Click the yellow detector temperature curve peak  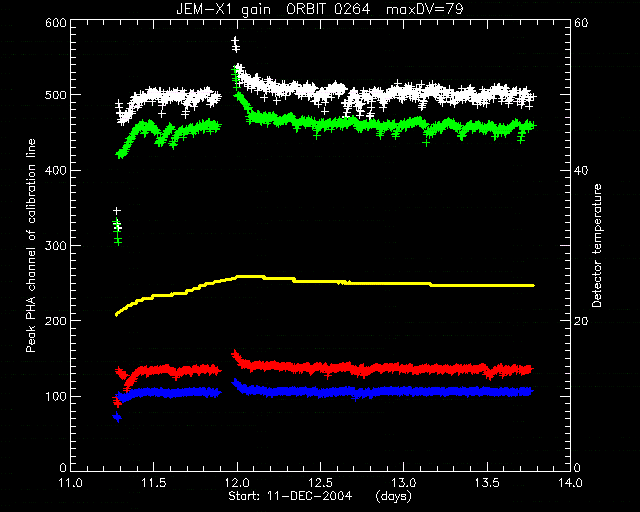click(249, 276)
